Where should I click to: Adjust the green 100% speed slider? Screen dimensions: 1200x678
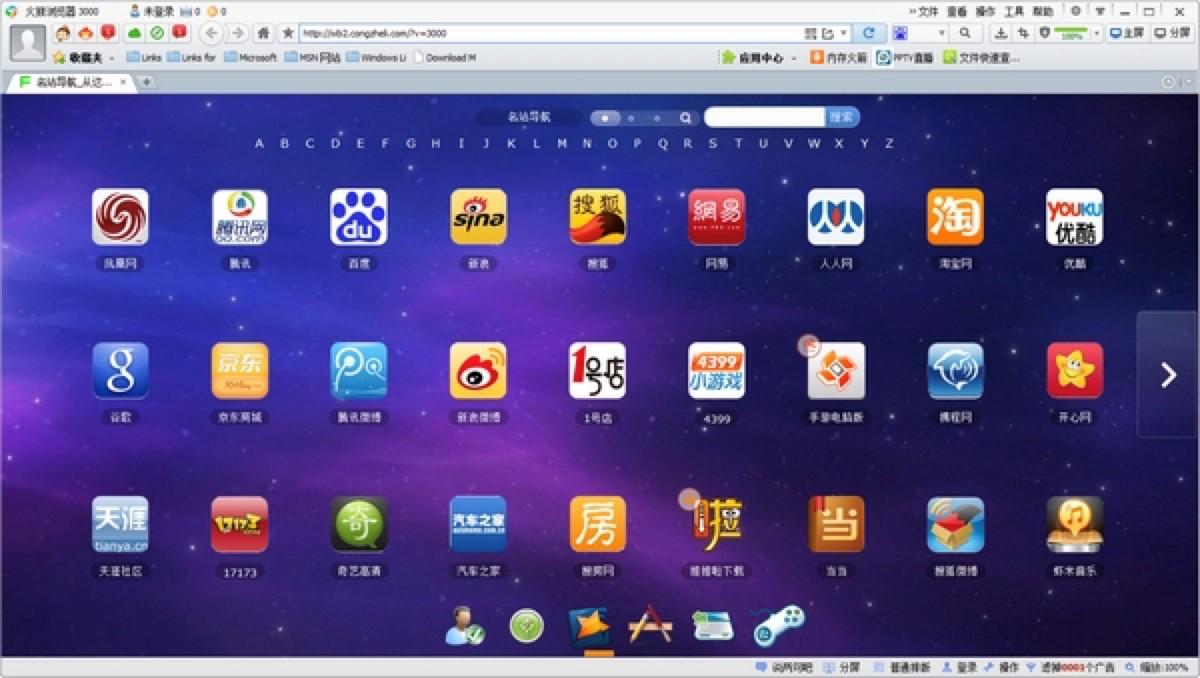pyautogui.click(x=1070, y=29)
